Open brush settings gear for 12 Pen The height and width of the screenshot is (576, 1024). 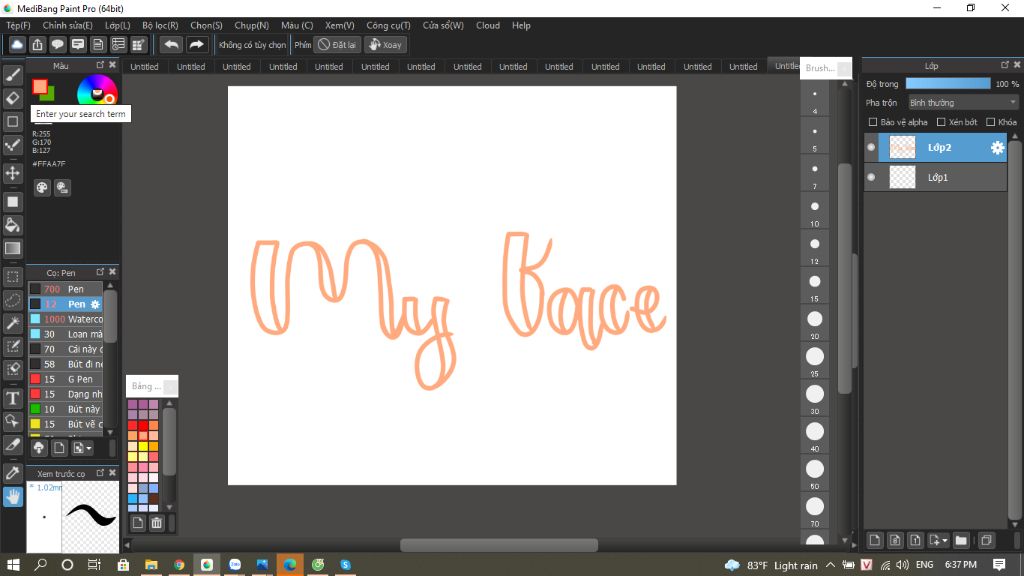point(95,304)
